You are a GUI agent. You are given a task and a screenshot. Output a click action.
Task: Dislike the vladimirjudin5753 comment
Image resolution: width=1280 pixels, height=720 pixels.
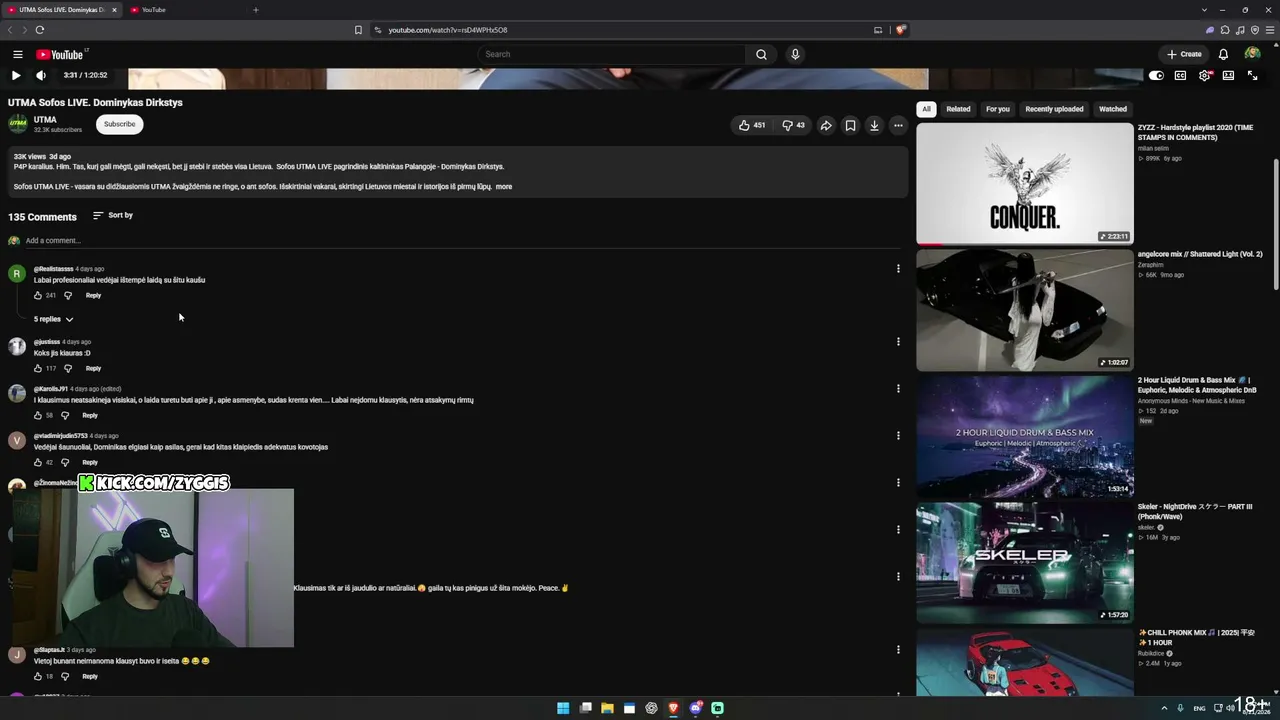point(65,462)
